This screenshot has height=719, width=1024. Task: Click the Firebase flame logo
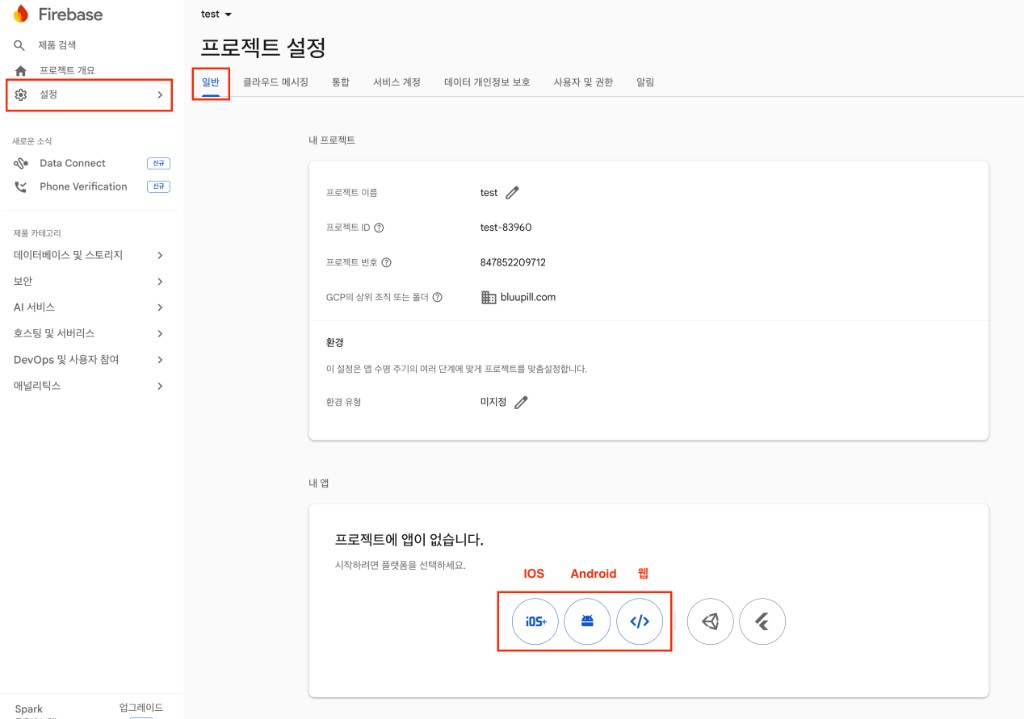21,14
